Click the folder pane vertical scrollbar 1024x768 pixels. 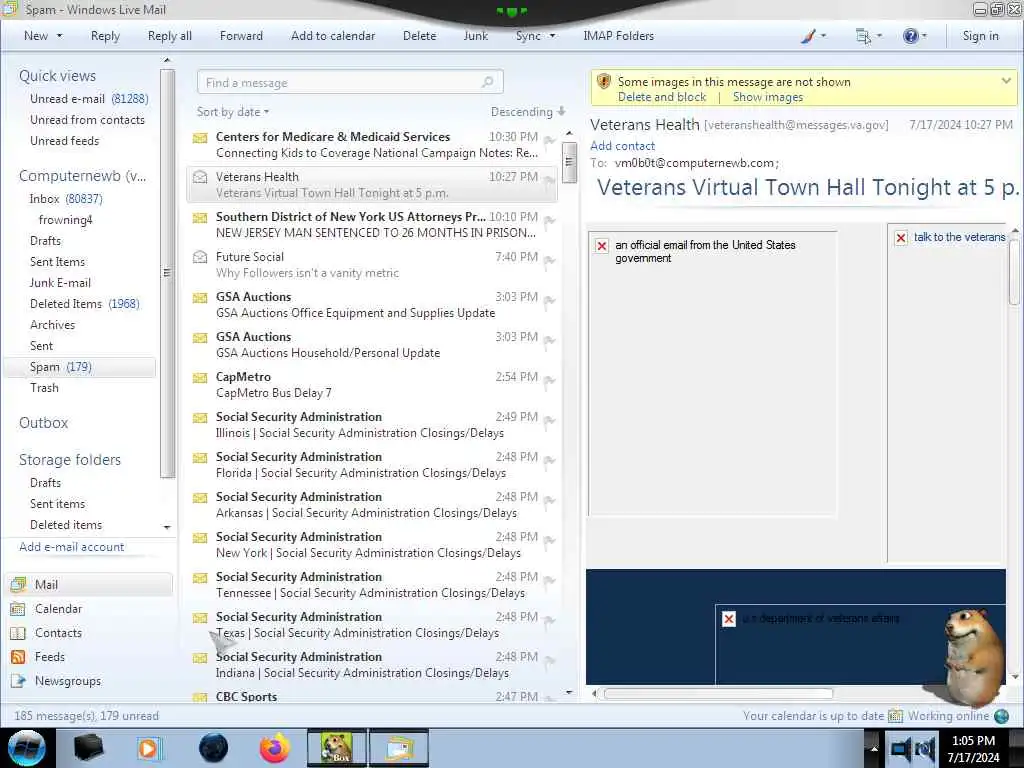(x=167, y=273)
